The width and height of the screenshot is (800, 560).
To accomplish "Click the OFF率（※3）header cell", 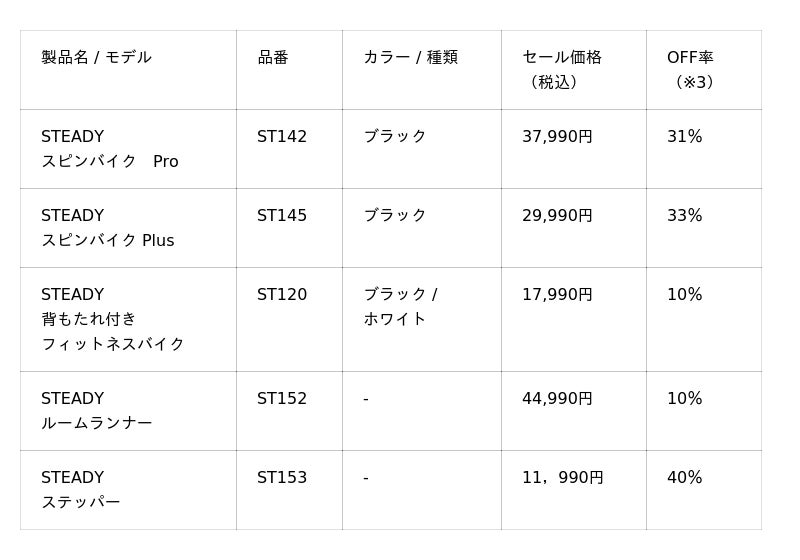I will point(691,69).
